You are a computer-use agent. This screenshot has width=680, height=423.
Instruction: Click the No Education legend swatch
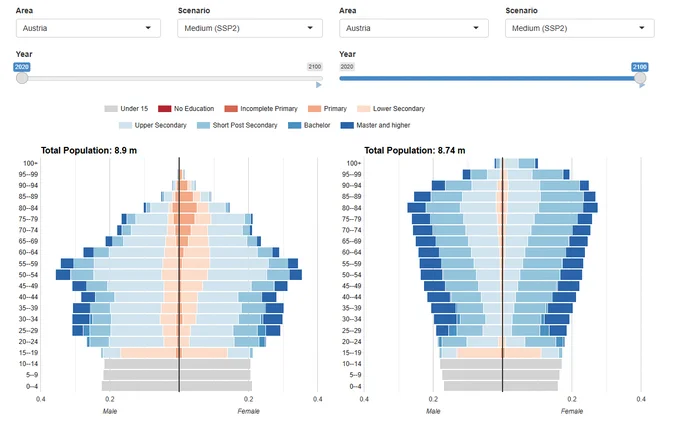coord(165,108)
